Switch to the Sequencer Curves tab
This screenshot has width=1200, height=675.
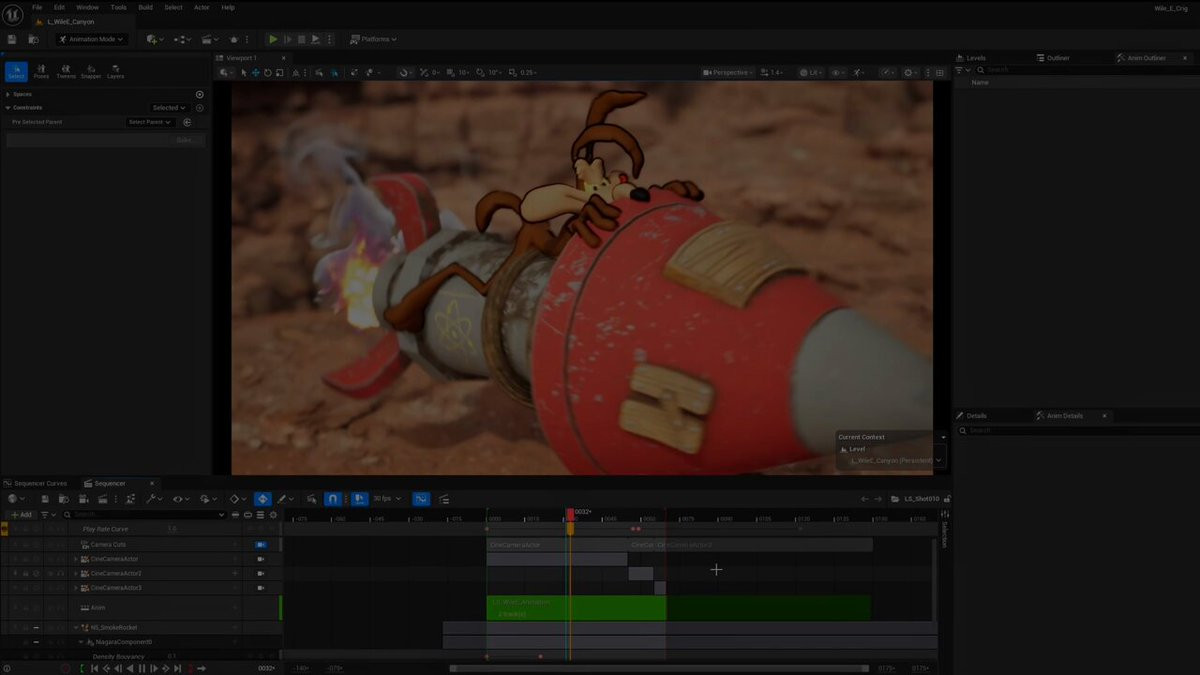click(40, 483)
